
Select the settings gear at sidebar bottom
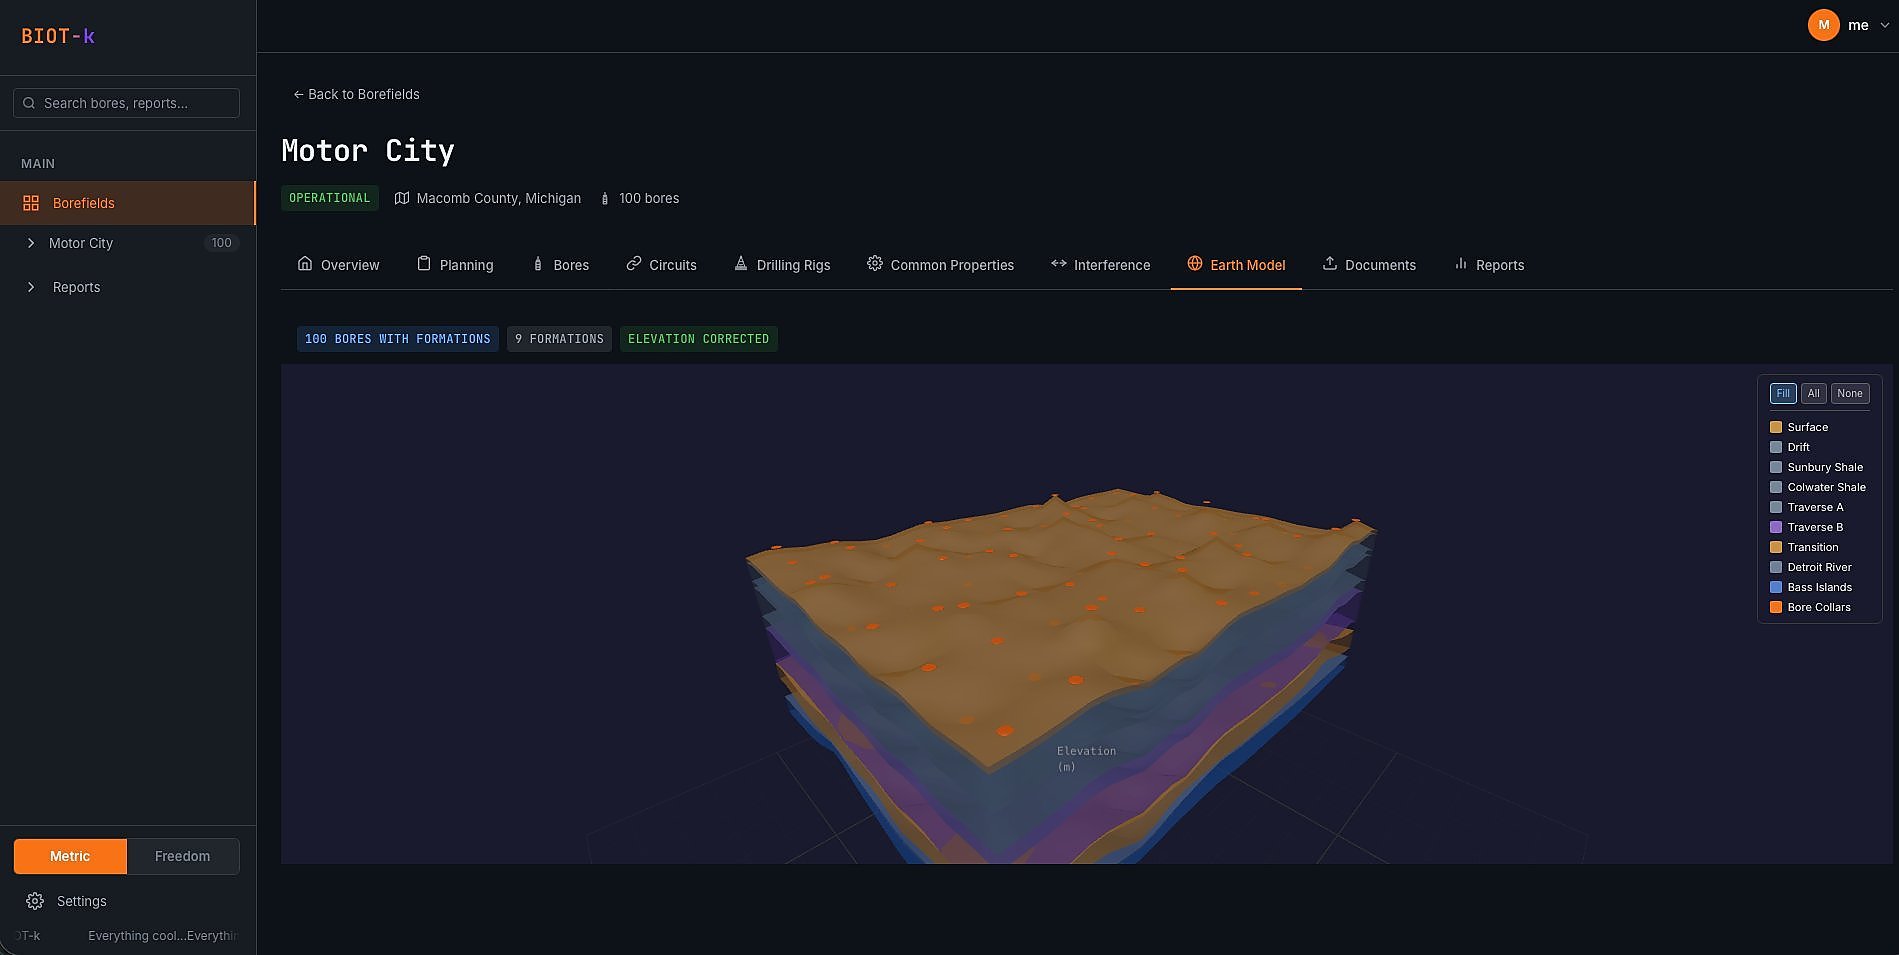[x=34, y=900]
